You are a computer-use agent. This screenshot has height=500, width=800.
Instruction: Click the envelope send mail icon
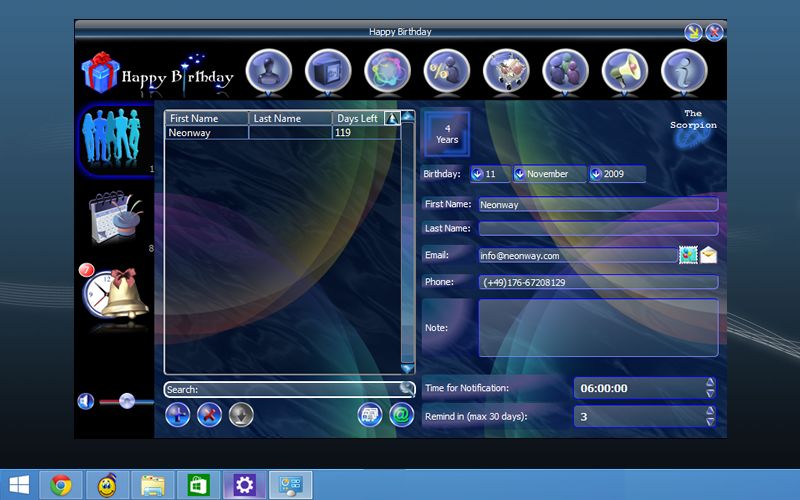(709, 255)
